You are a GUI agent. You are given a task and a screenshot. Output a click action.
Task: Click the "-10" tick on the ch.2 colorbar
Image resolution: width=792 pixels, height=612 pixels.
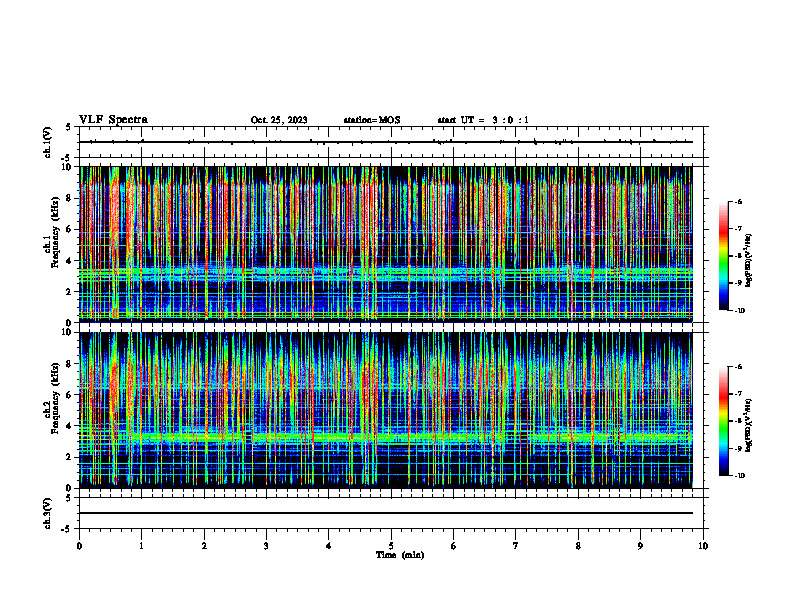pos(739,476)
